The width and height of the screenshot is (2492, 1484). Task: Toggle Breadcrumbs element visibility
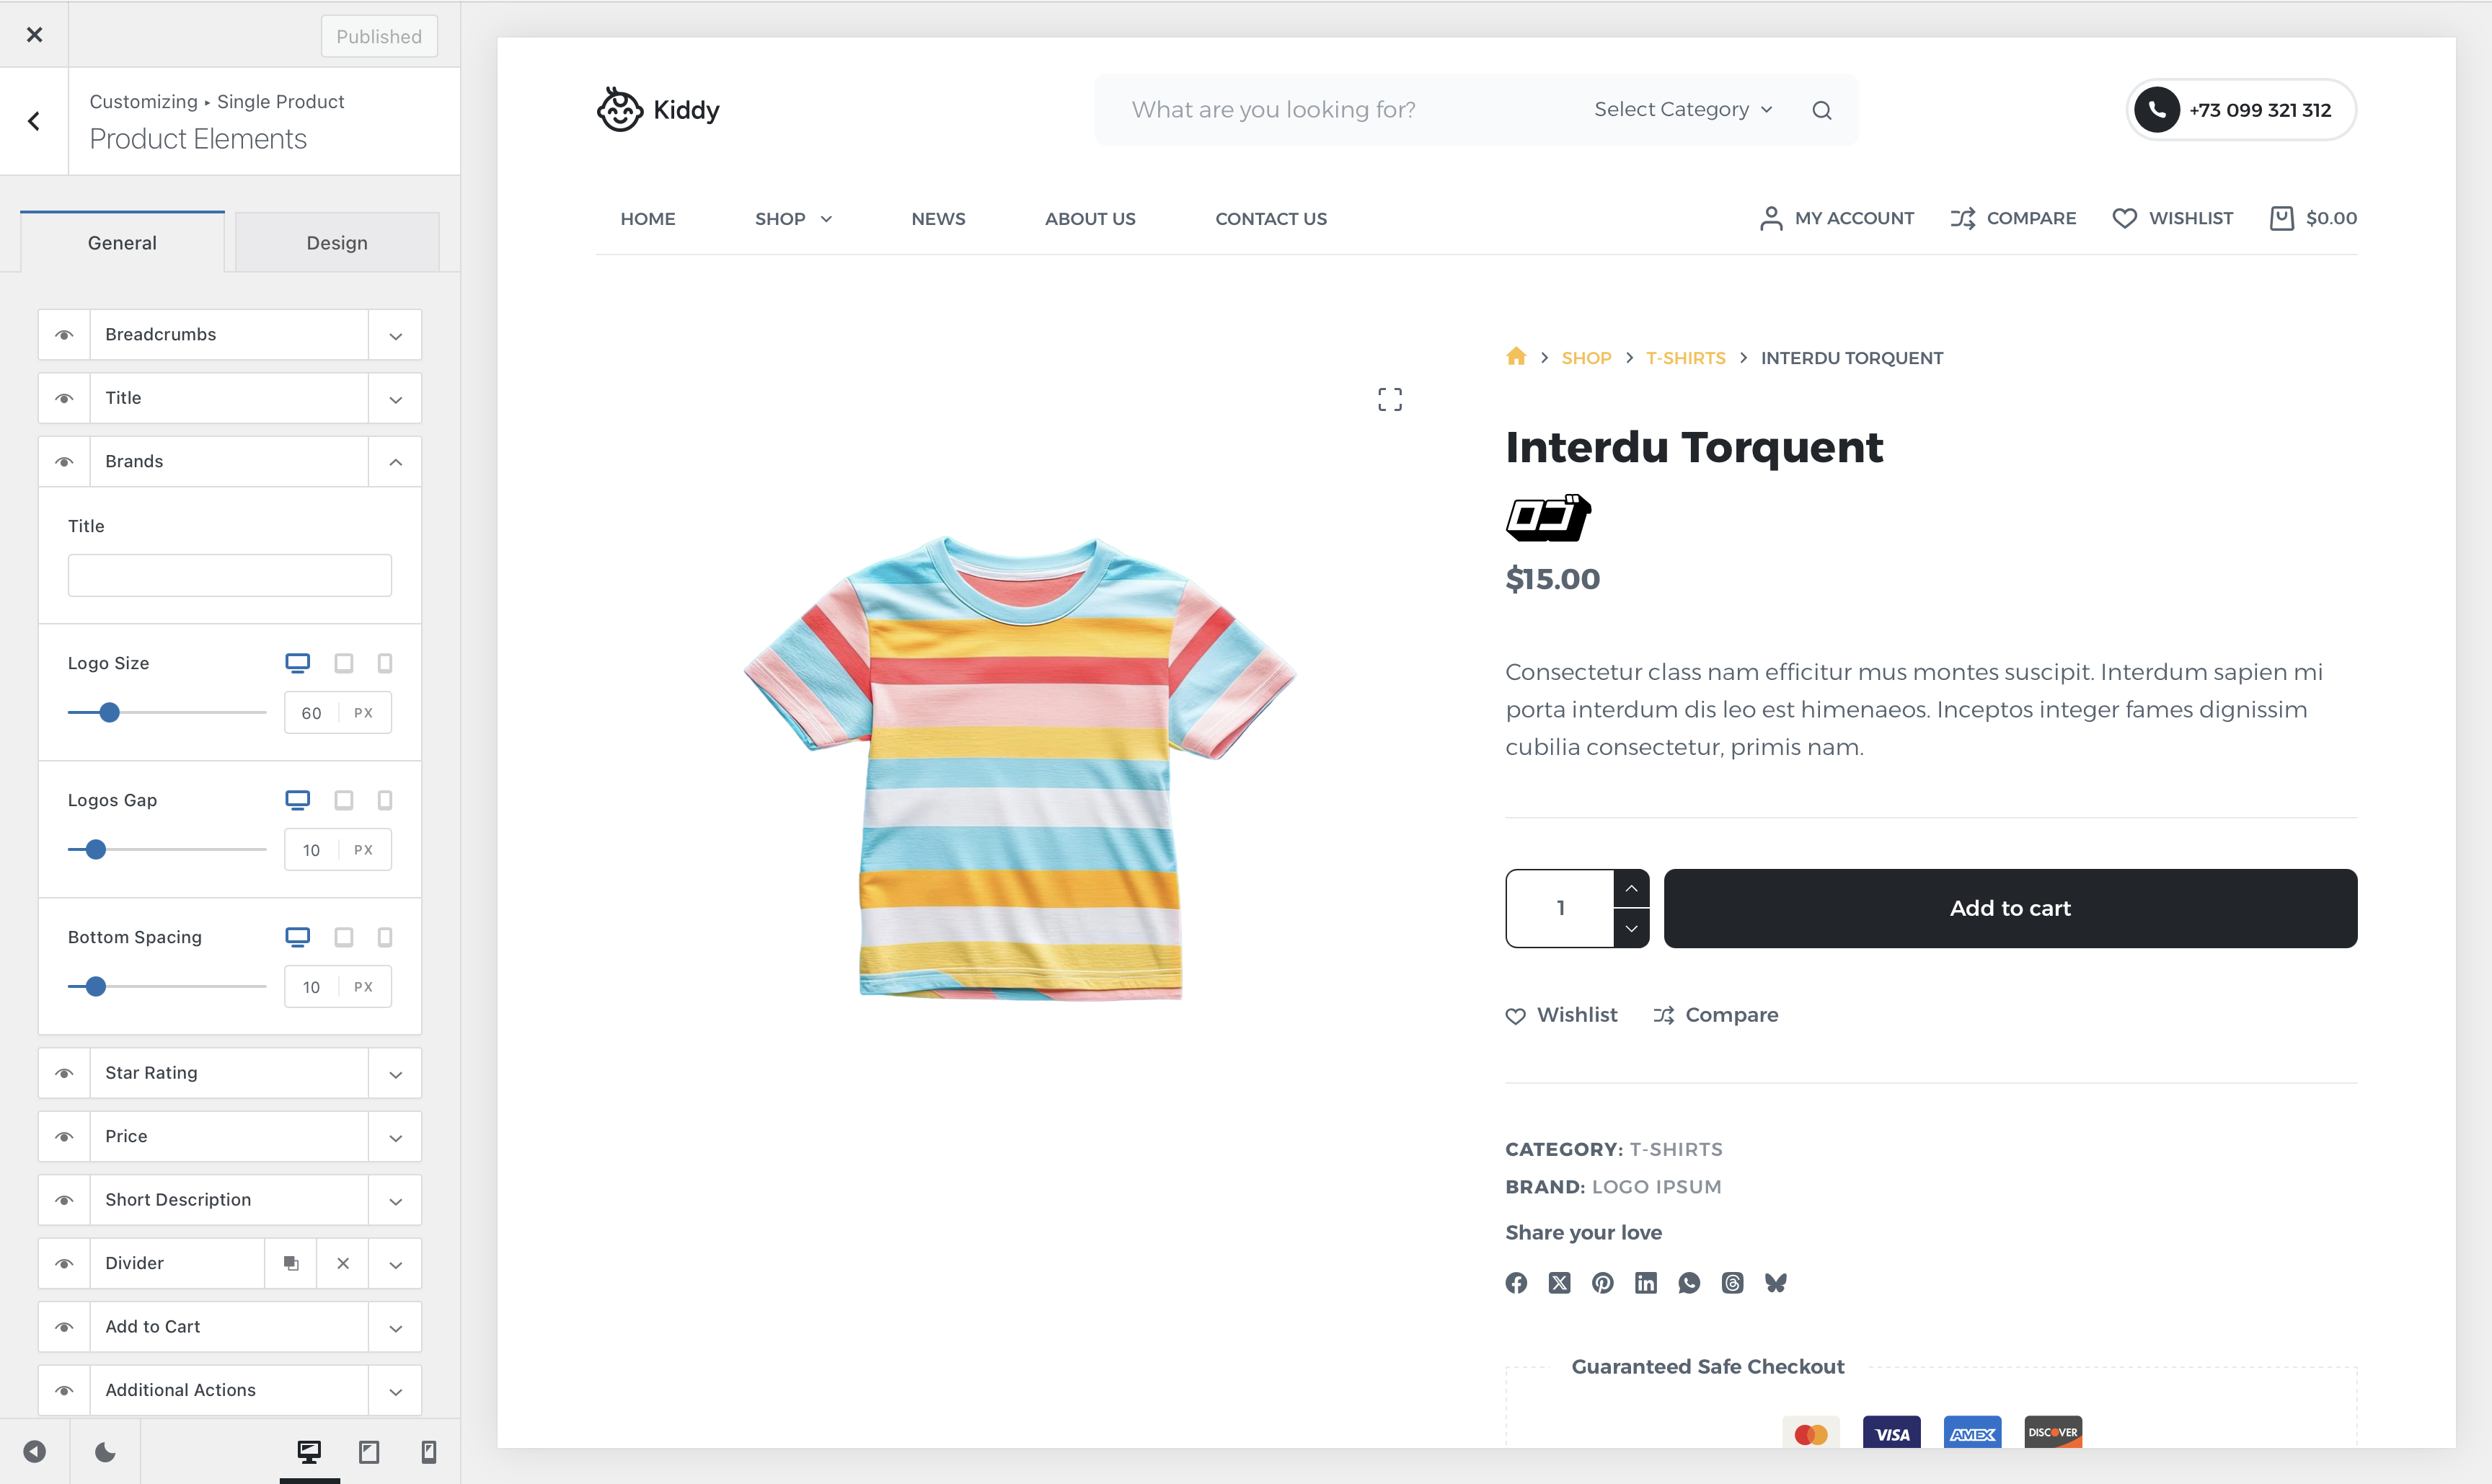(x=64, y=334)
